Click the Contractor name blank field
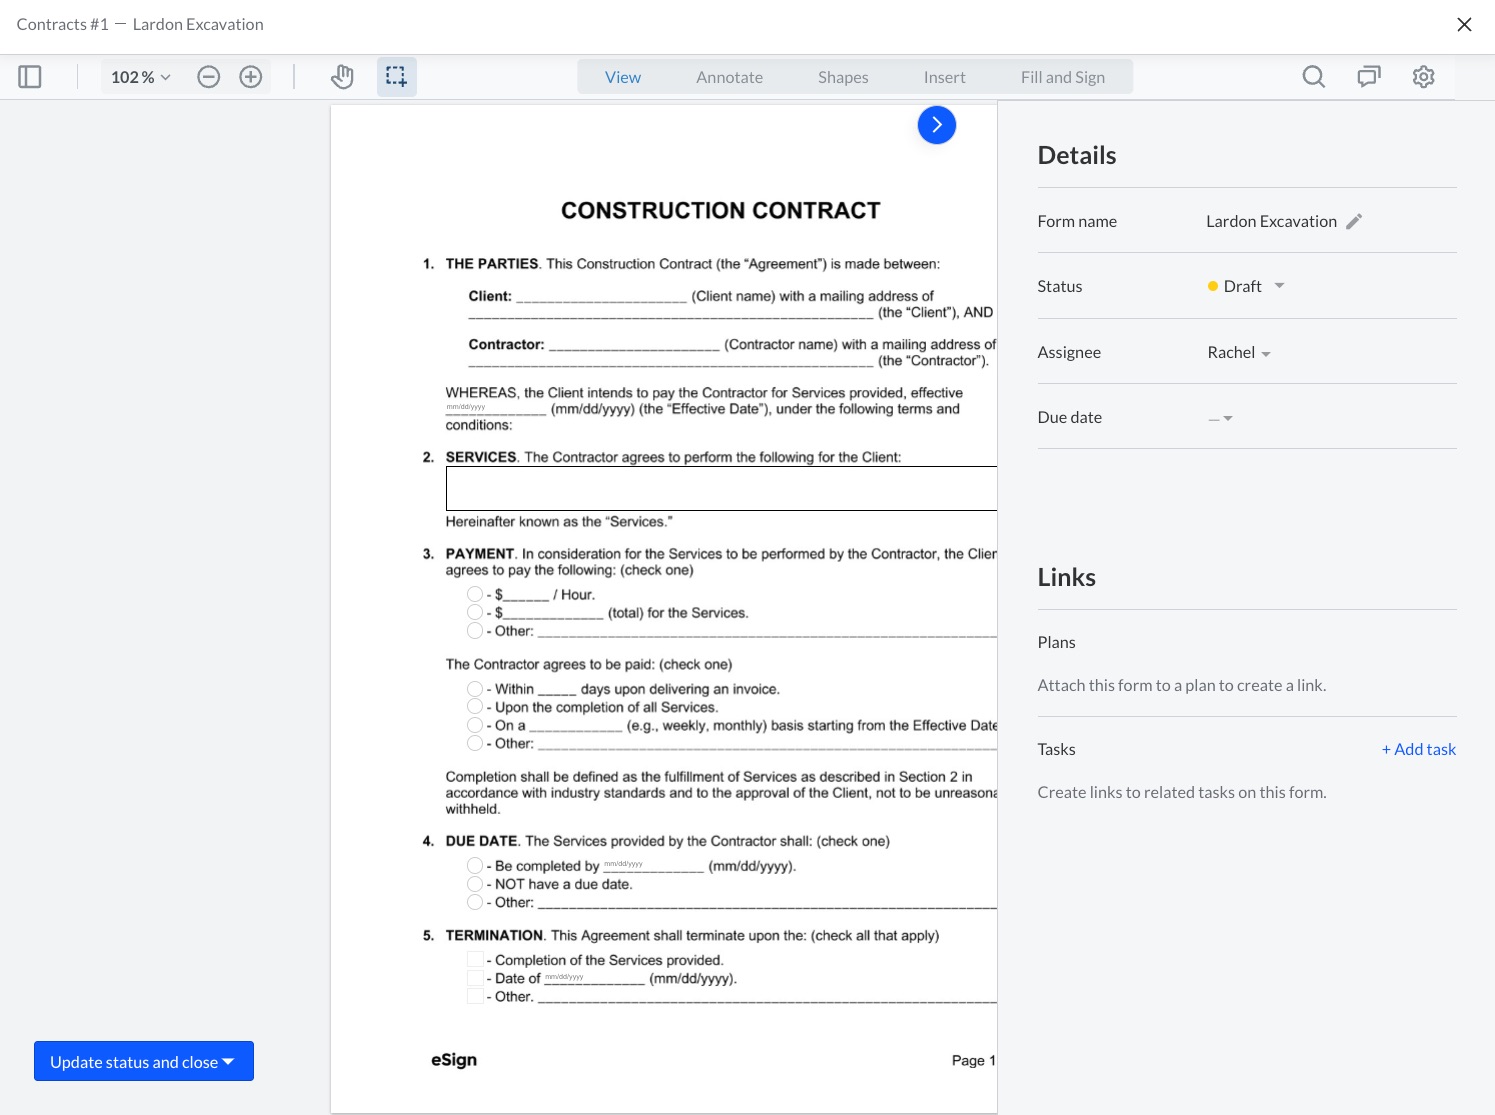Viewport: 1495px width, 1115px height. pos(634,344)
